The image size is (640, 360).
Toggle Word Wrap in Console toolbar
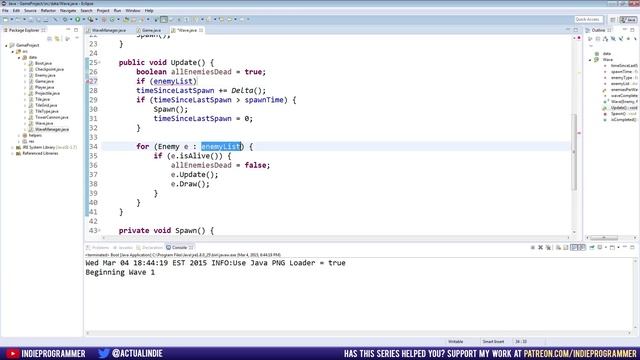tap(574, 247)
